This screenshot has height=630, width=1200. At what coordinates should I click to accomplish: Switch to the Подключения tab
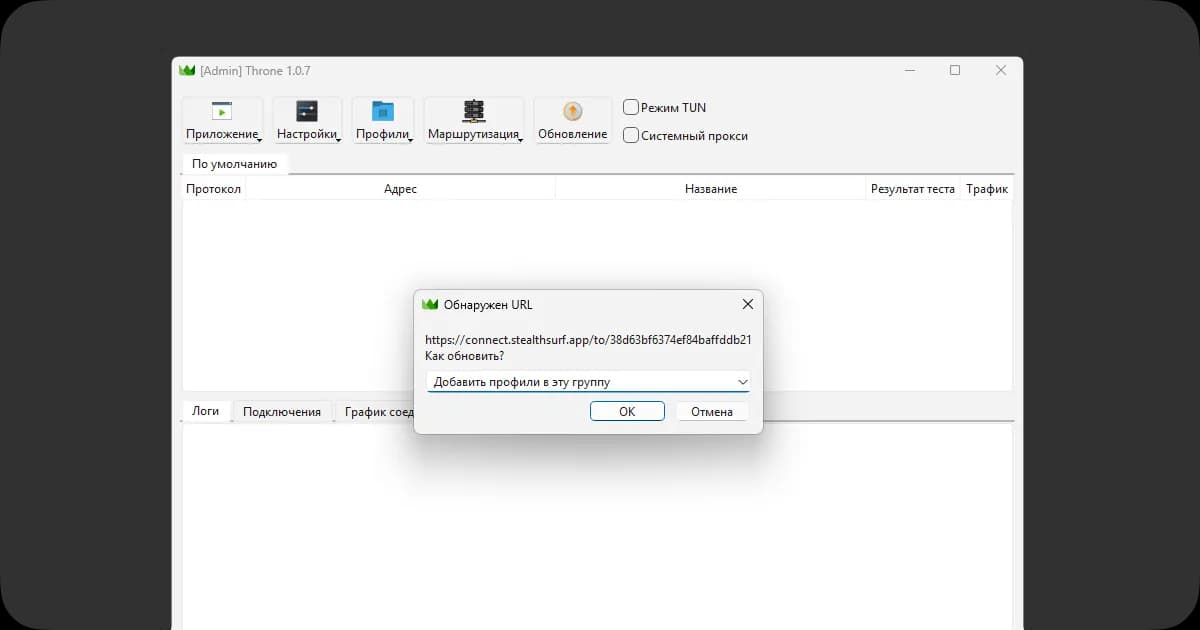coord(282,412)
